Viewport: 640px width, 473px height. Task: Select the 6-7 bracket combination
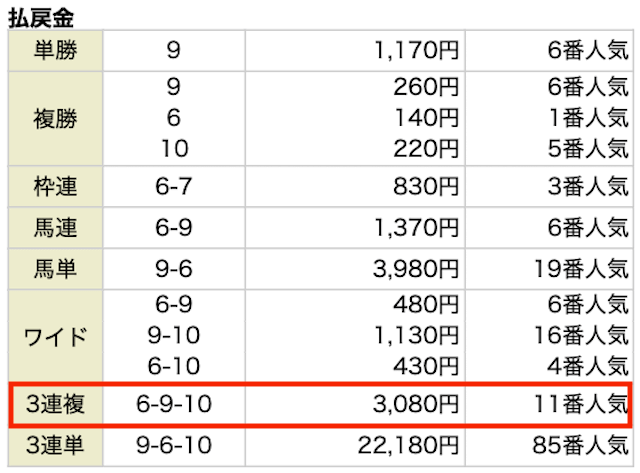[173, 187]
